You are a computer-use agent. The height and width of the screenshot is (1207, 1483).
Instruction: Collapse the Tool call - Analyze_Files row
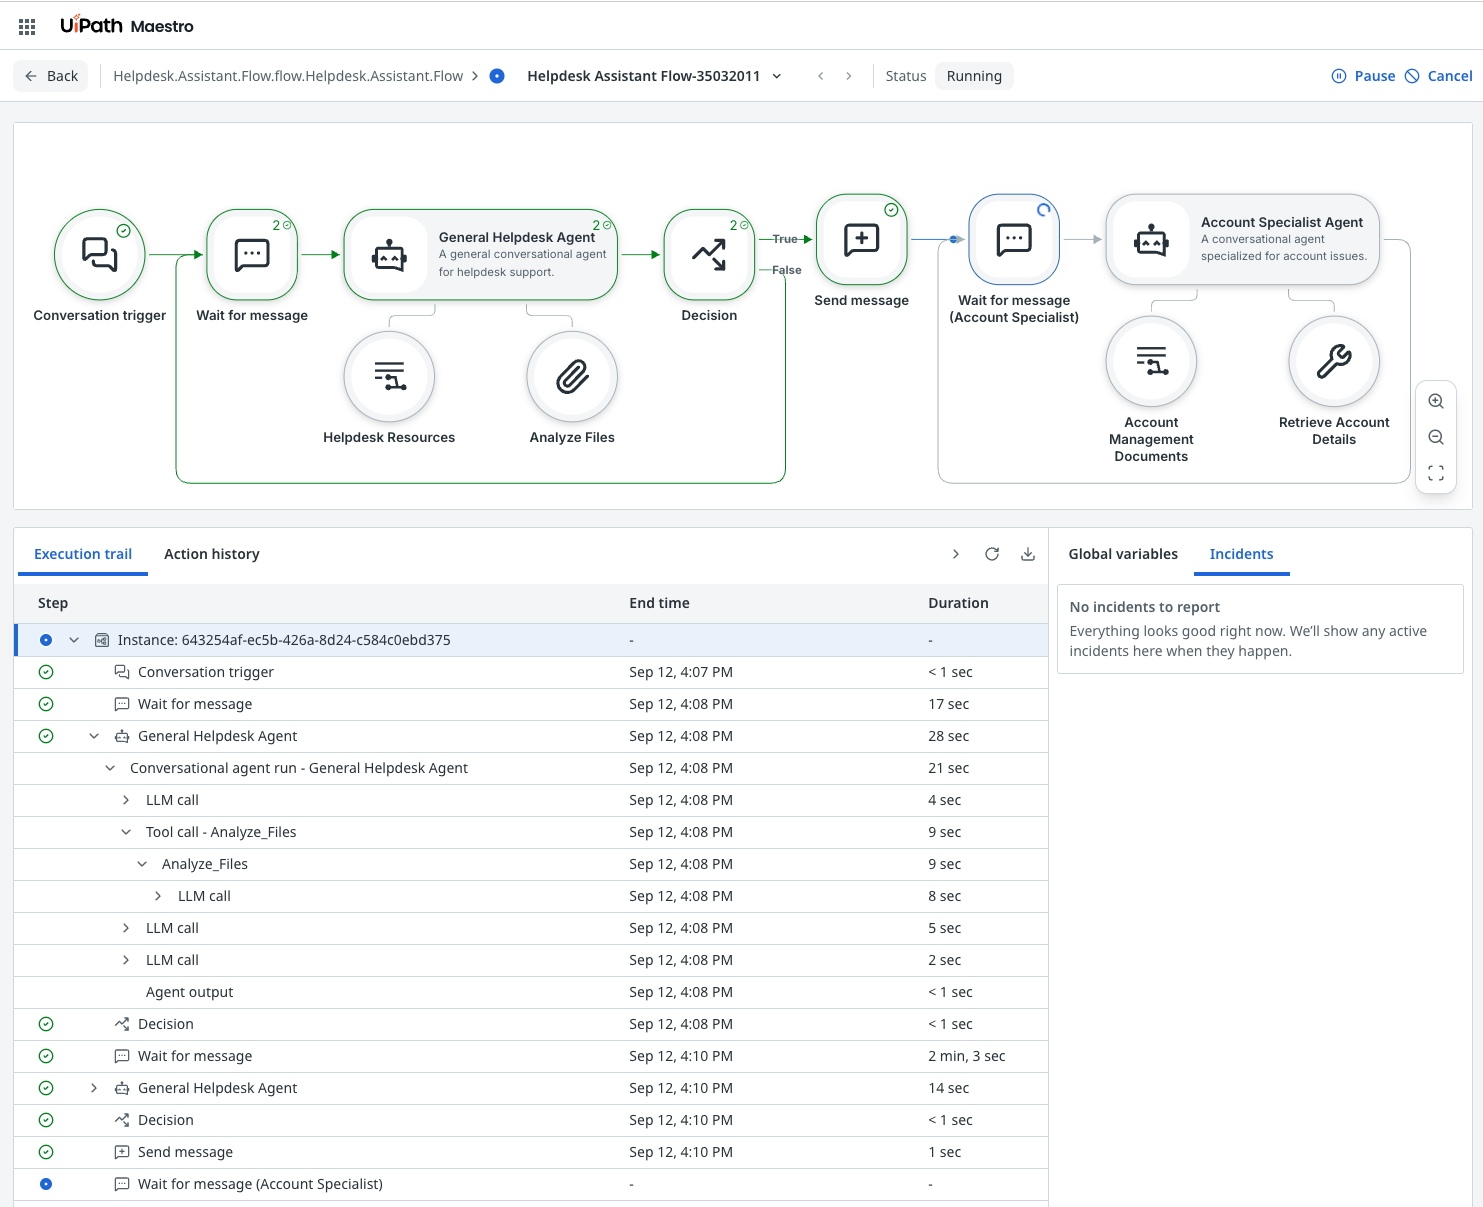click(x=126, y=832)
